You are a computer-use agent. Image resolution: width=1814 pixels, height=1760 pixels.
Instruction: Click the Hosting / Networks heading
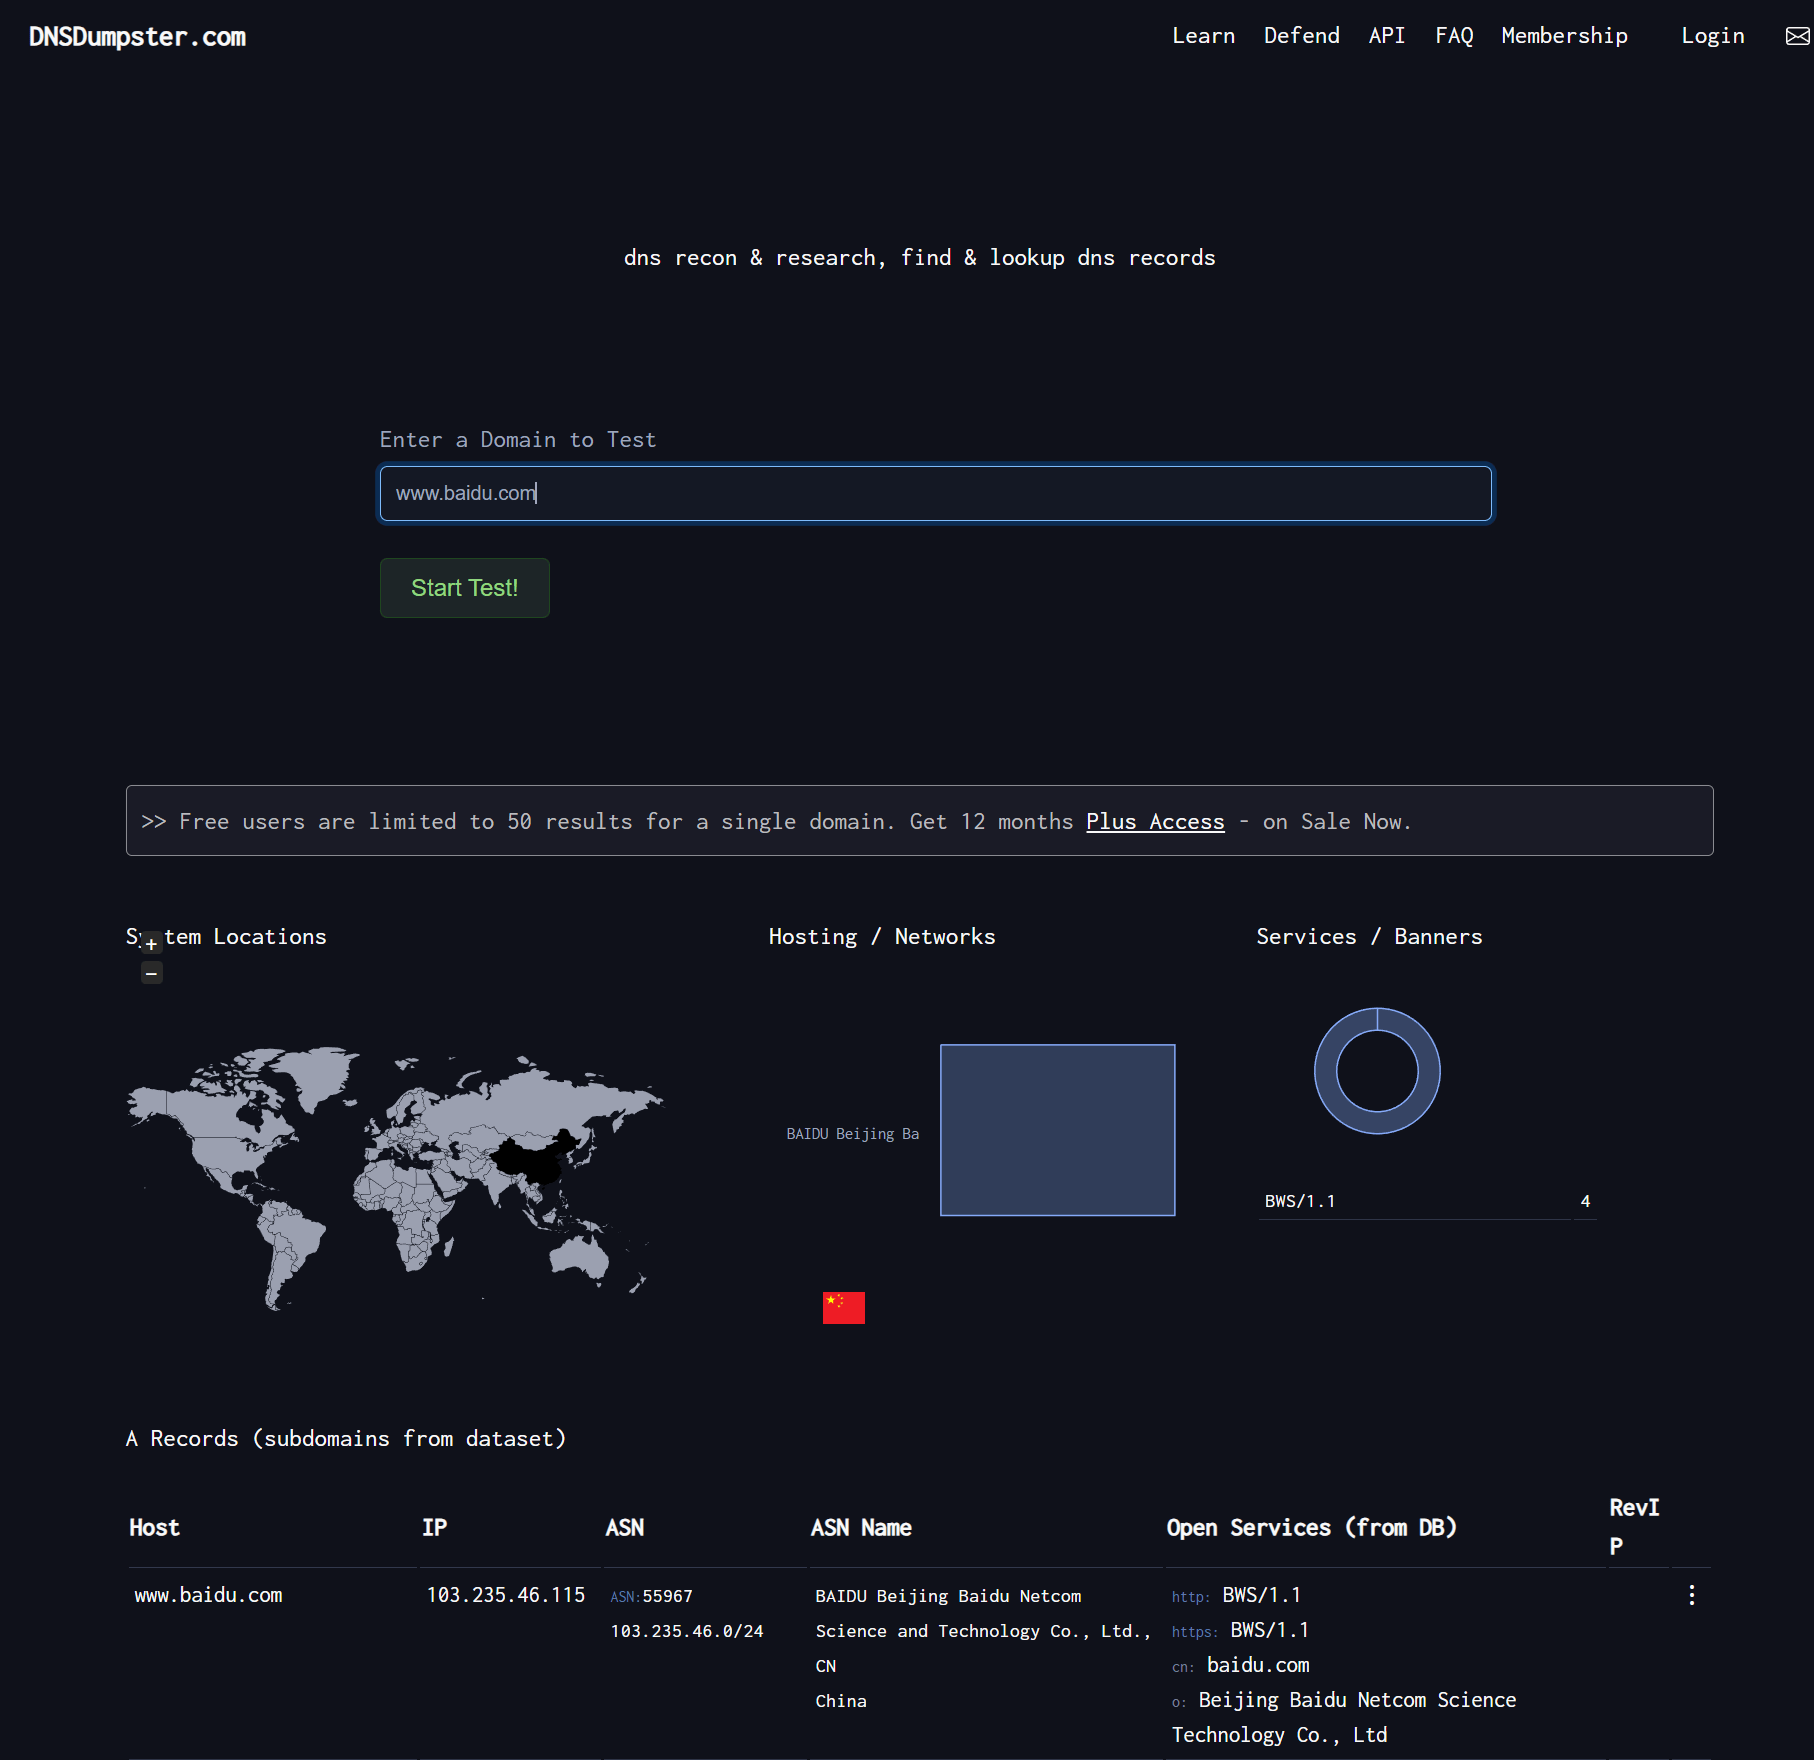[881, 937]
